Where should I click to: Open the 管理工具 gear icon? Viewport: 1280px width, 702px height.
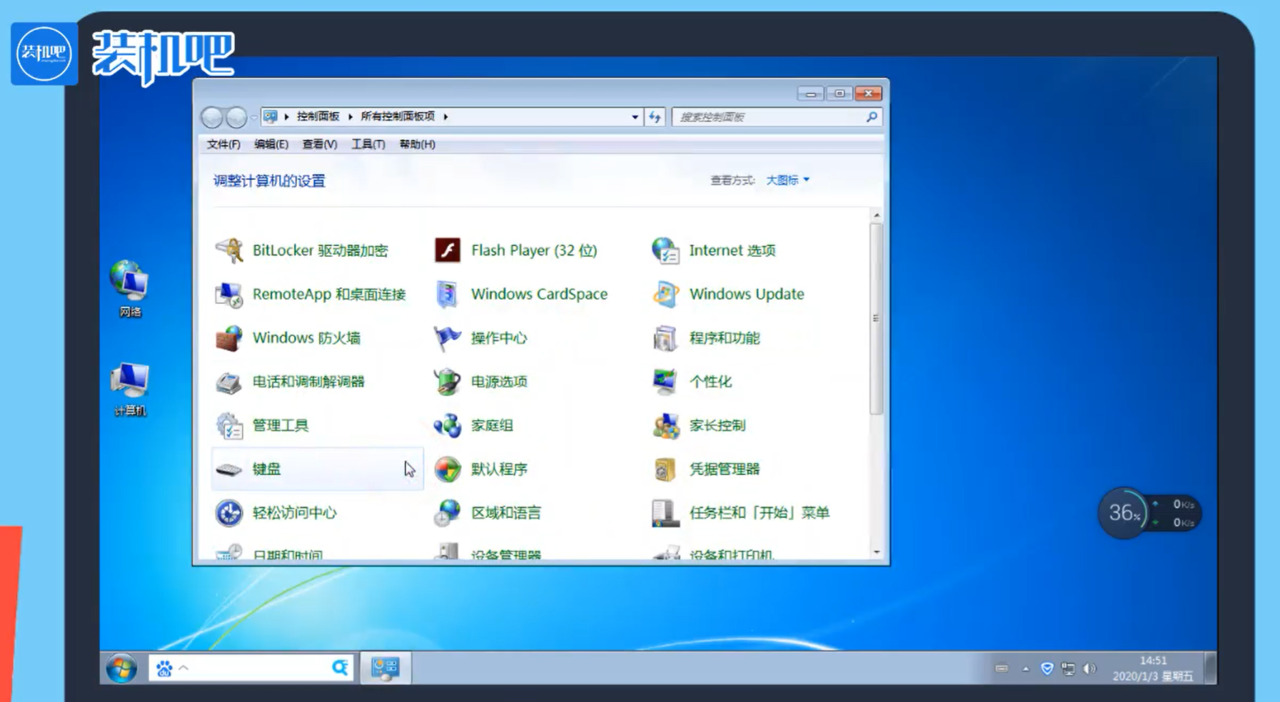[x=230, y=425]
